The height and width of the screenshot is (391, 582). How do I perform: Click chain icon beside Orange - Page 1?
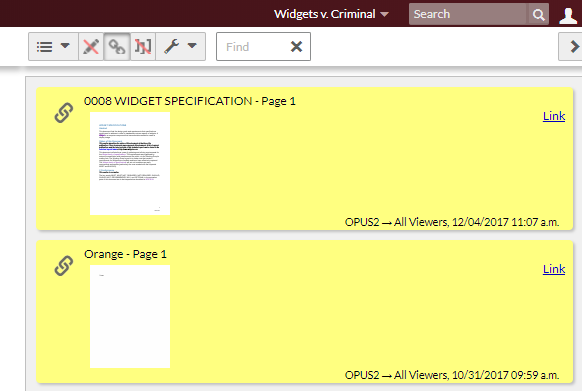coord(64,265)
